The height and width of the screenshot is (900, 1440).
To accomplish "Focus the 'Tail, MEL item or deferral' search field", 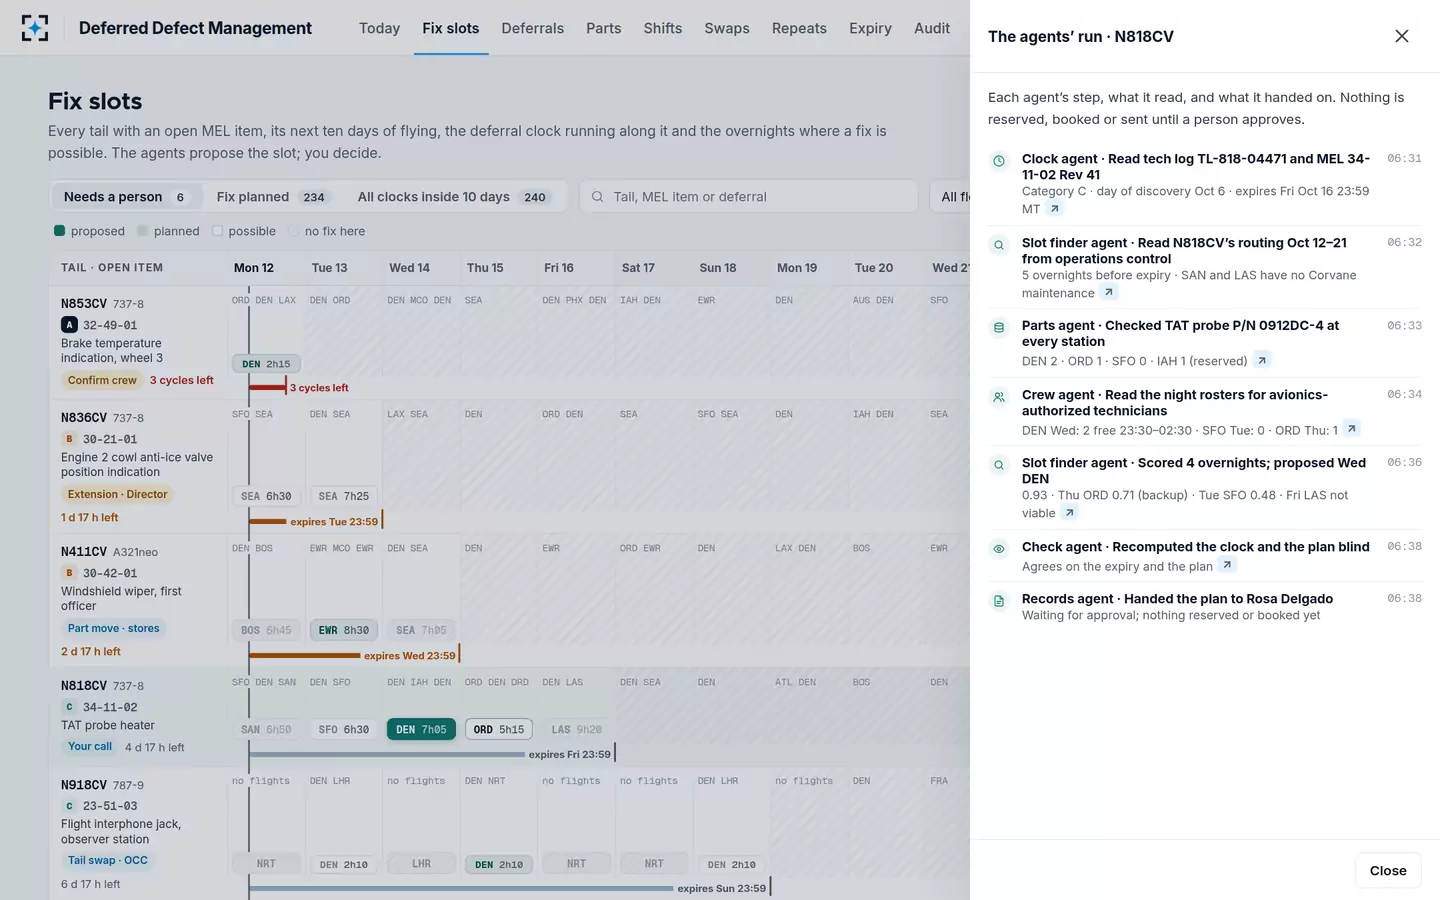I will (749, 197).
